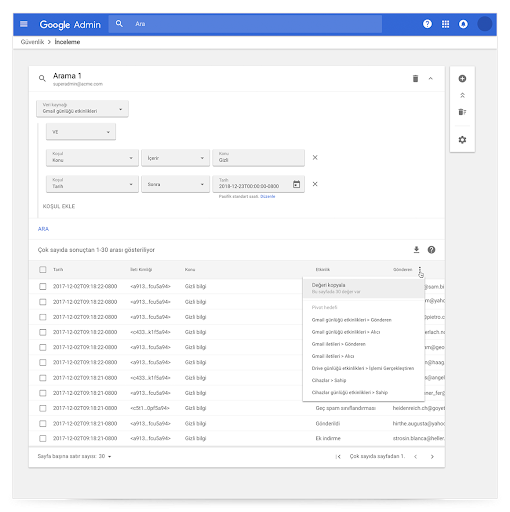Select Değeri kopyala menu option
The image size is (510, 512).
click(x=363, y=288)
